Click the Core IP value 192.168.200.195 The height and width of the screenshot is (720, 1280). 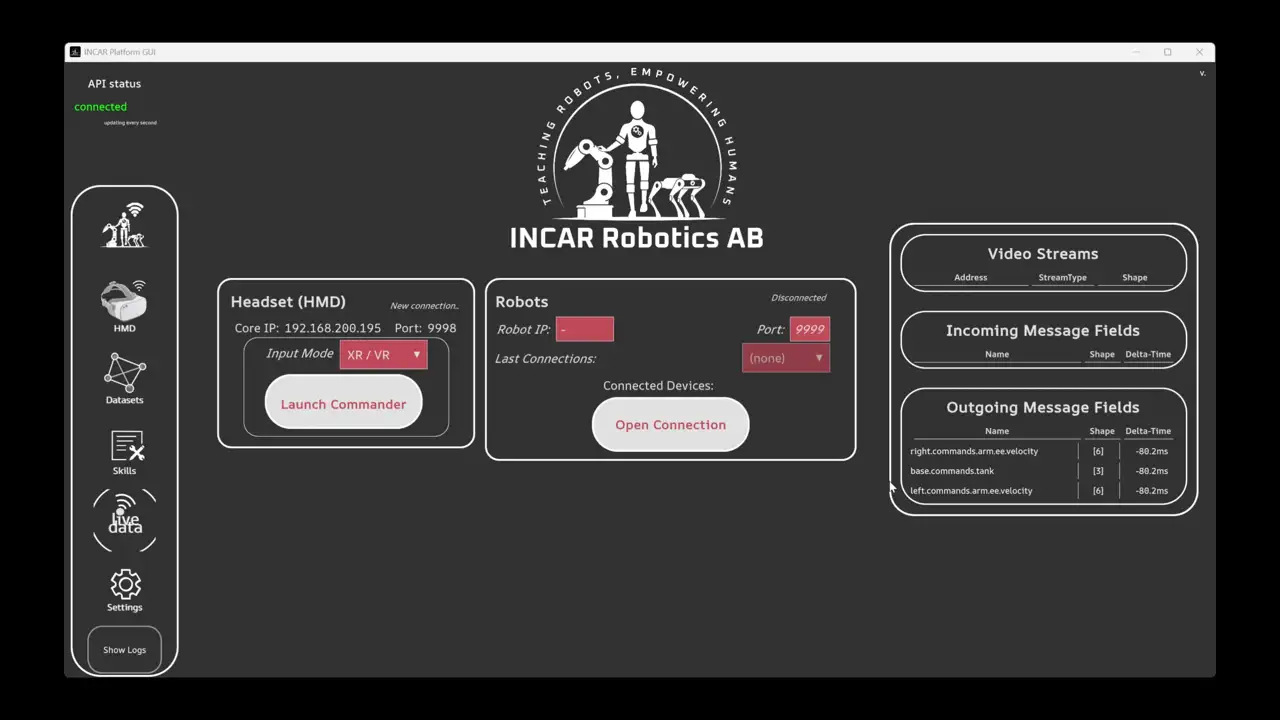332,328
